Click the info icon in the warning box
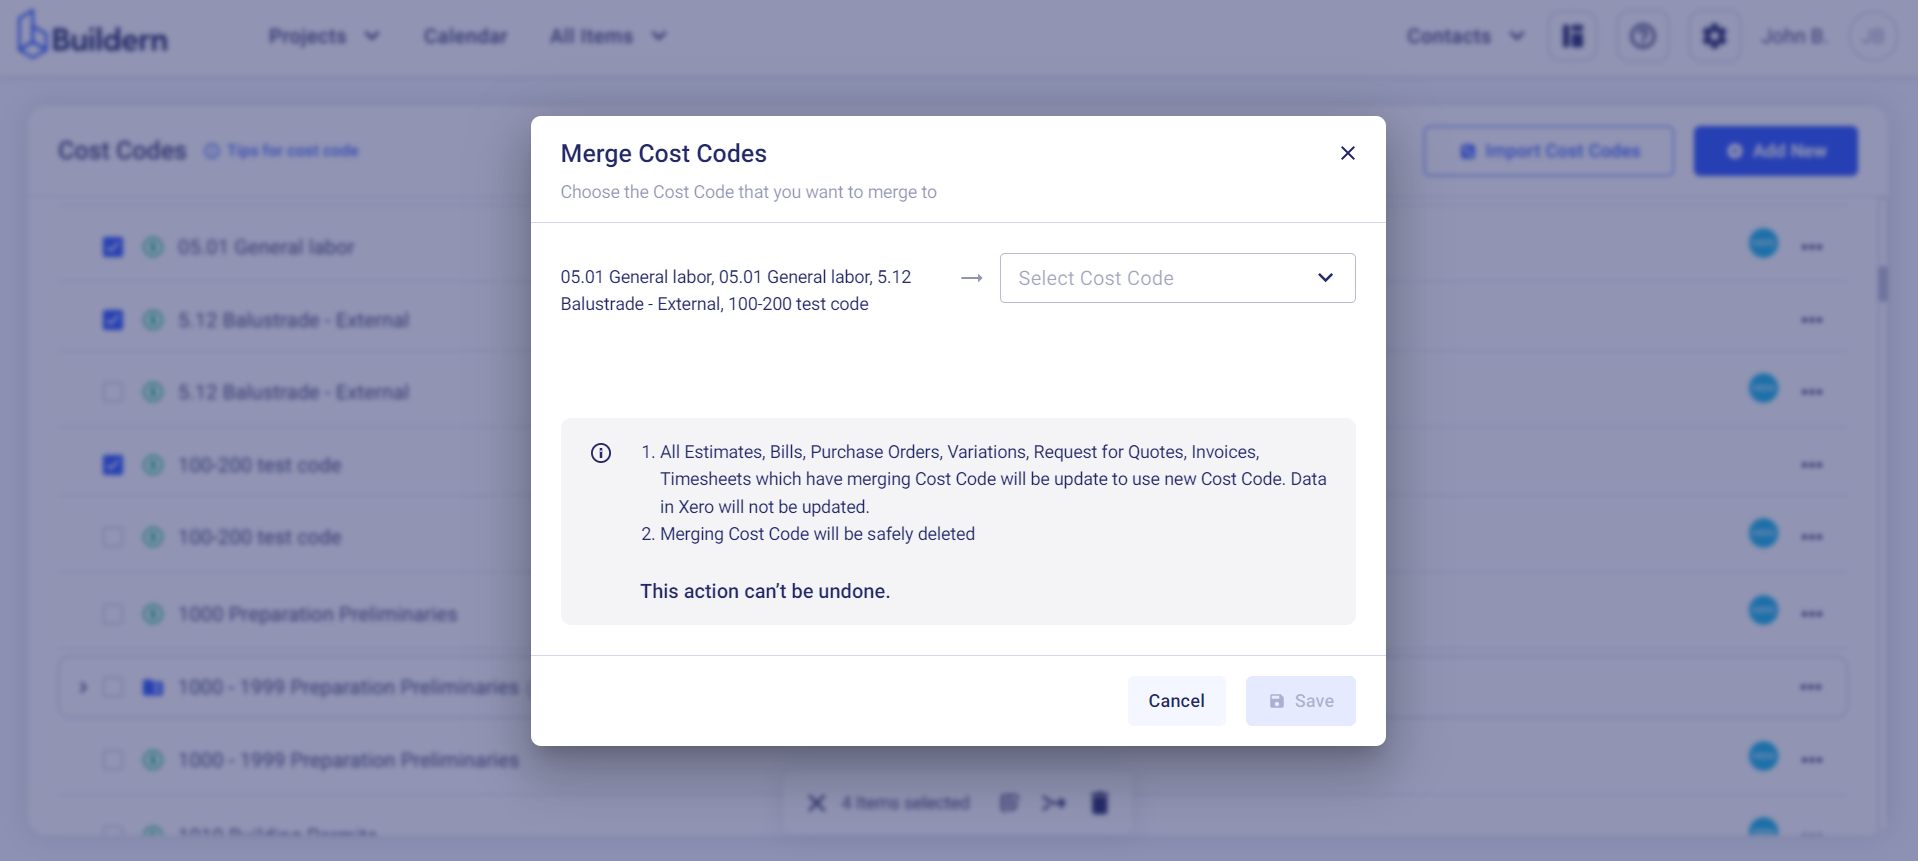 tap(601, 453)
